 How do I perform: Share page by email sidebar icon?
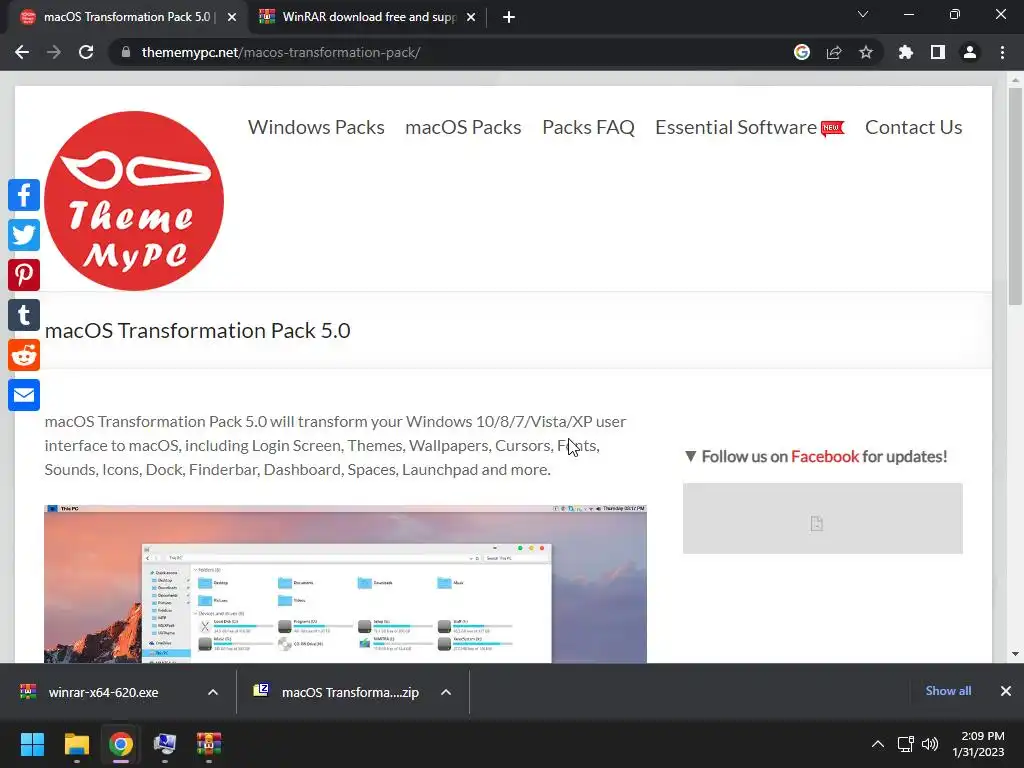point(24,395)
